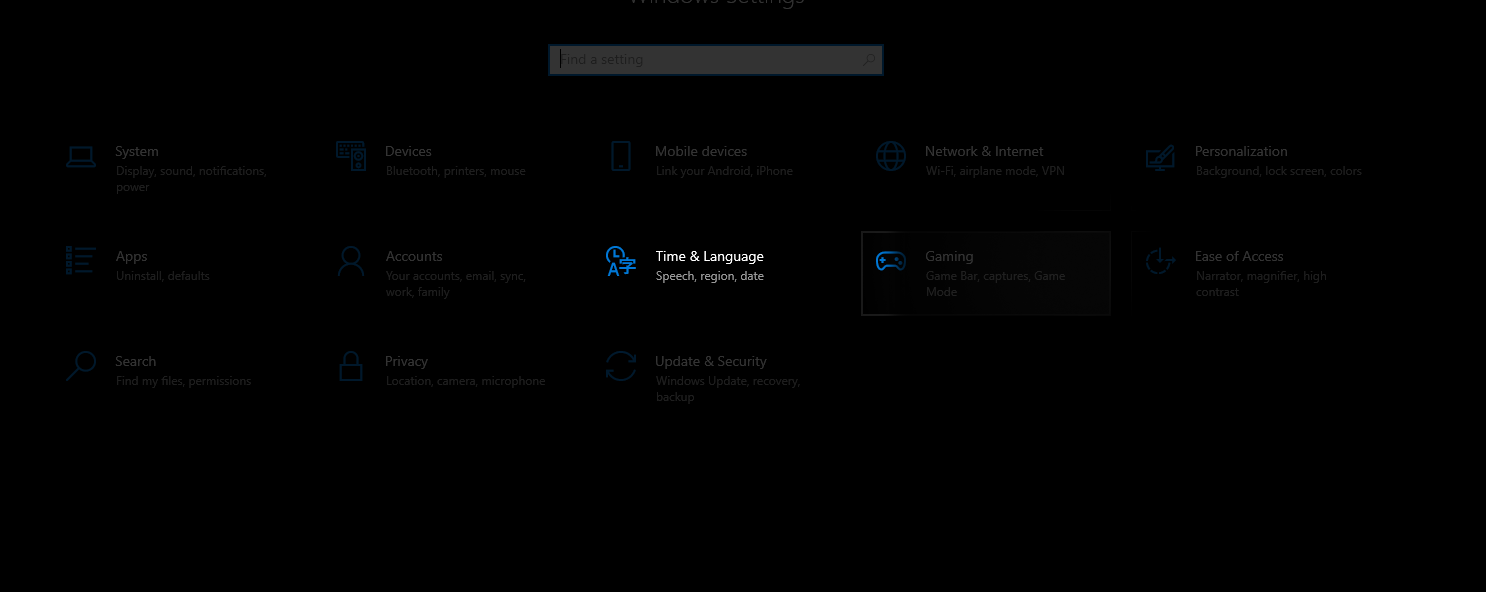Open the Network & Internet title
Image resolution: width=1486 pixels, height=592 pixels.
984,152
